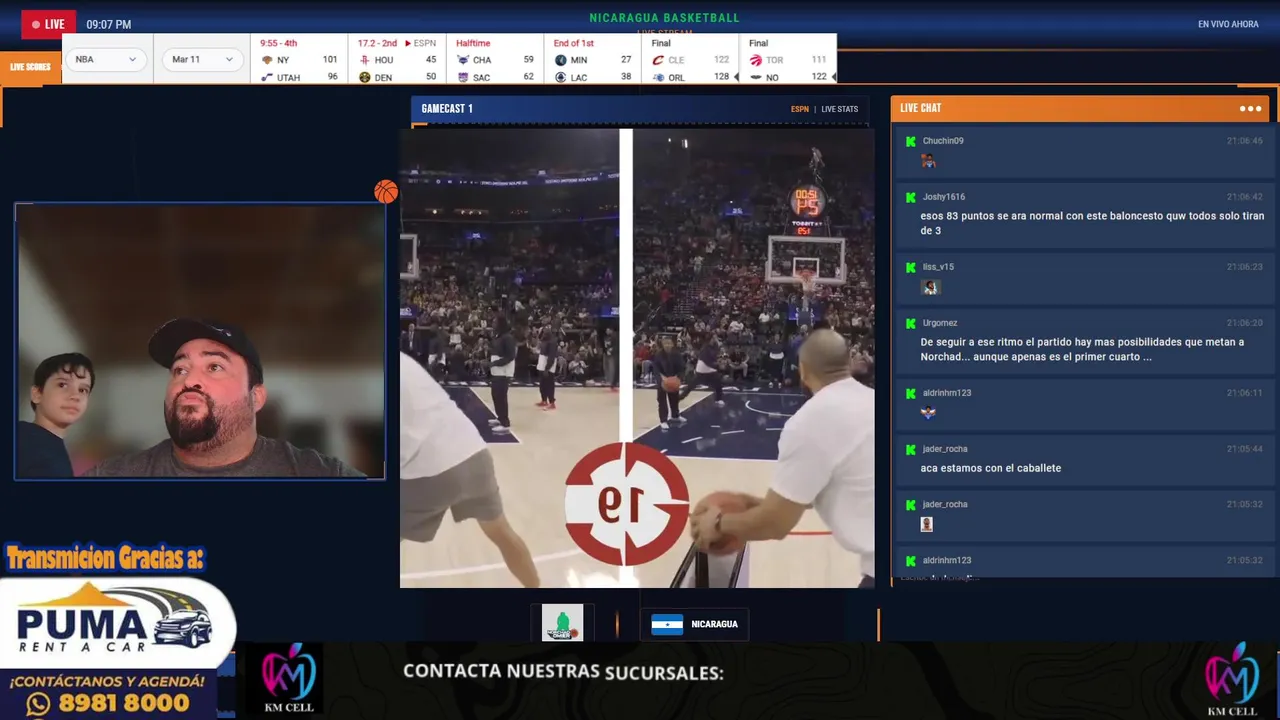Click Kick icon beside Urgomez
This screenshot has width=1280, height=720.
tap(910, 323)
